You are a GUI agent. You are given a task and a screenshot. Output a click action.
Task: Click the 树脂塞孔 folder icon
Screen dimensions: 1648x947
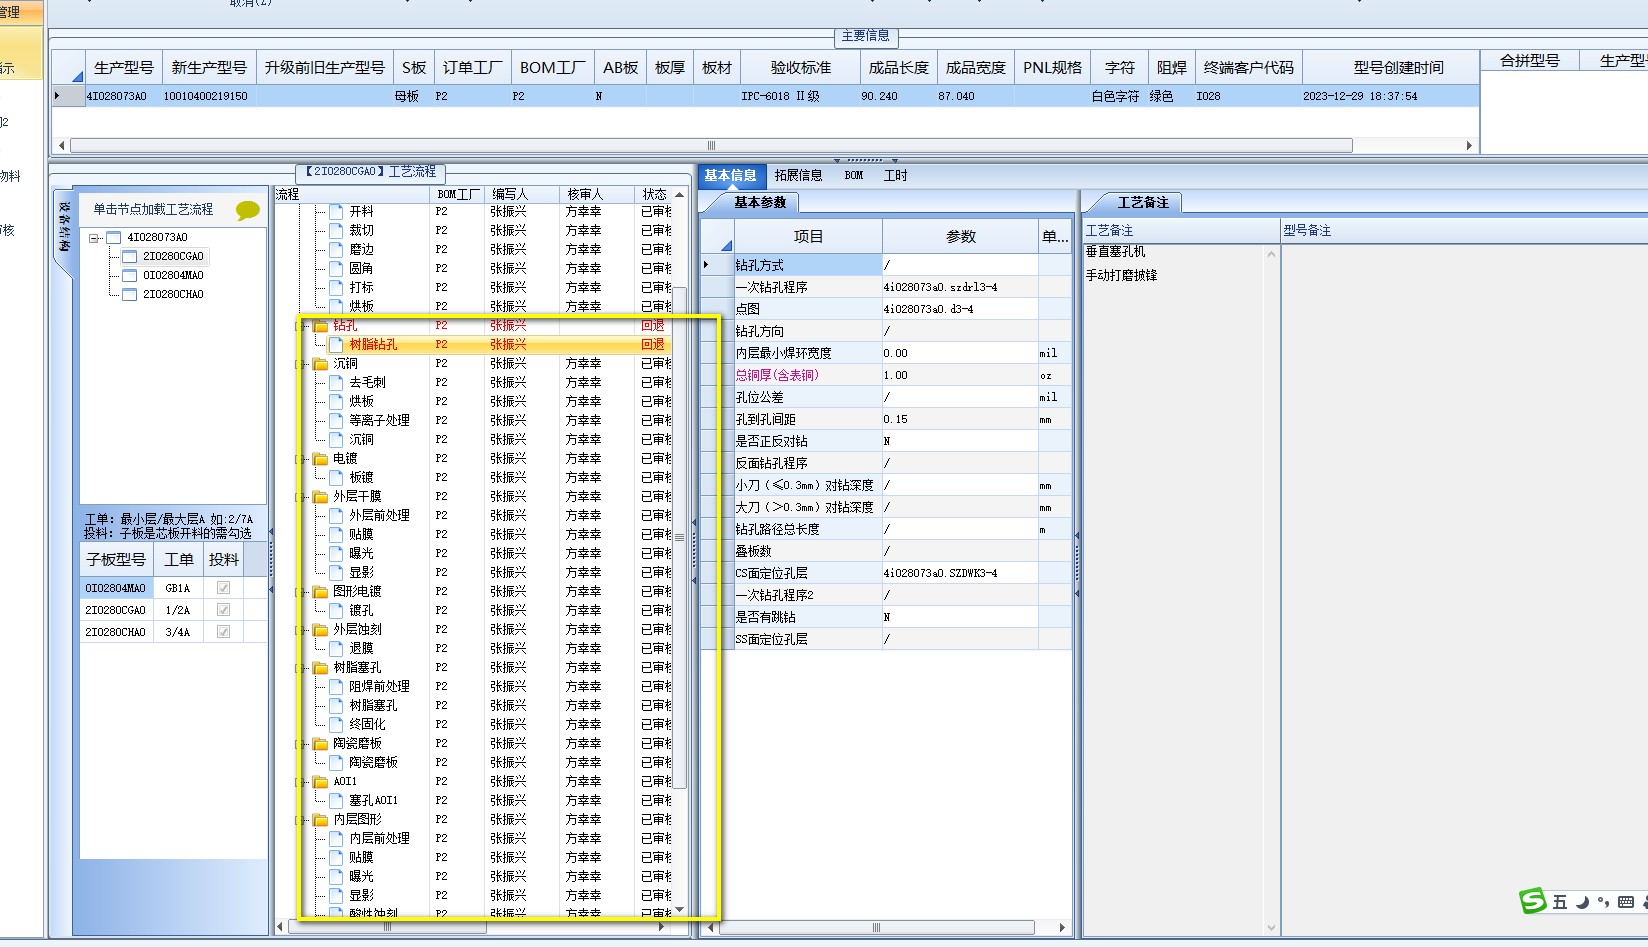pyautogui.click(x=321, y=668)
